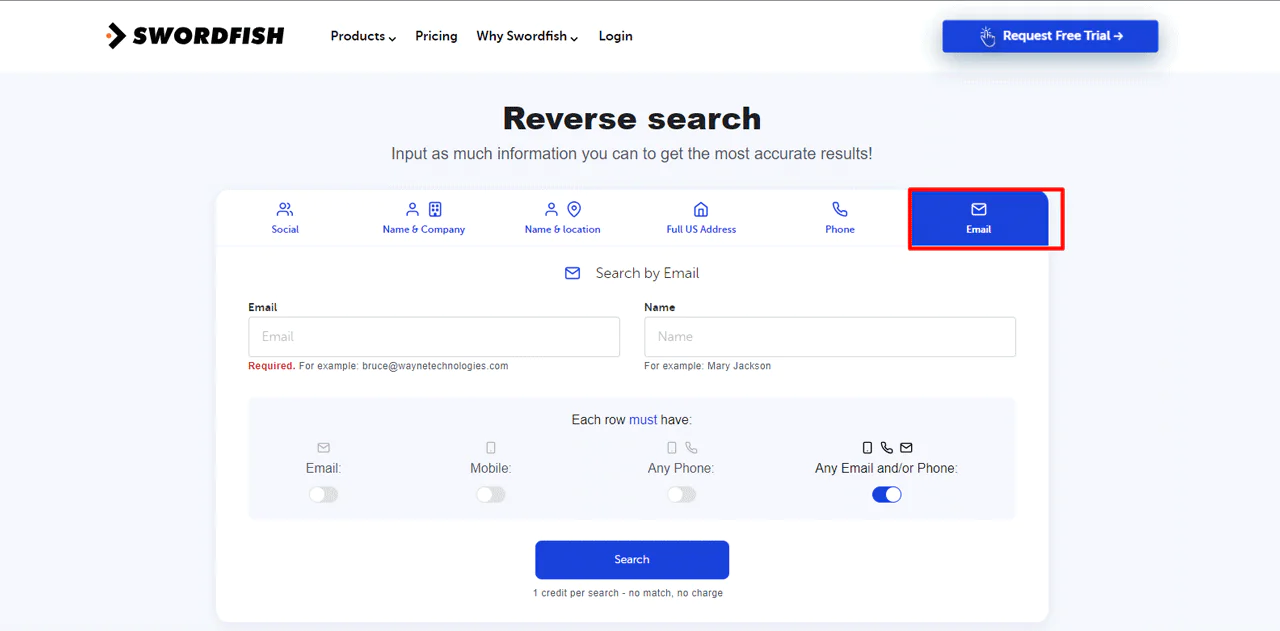Go to Login in navigation
The width and height of the screenshot is (1280, 631).
tap(615, 36)
